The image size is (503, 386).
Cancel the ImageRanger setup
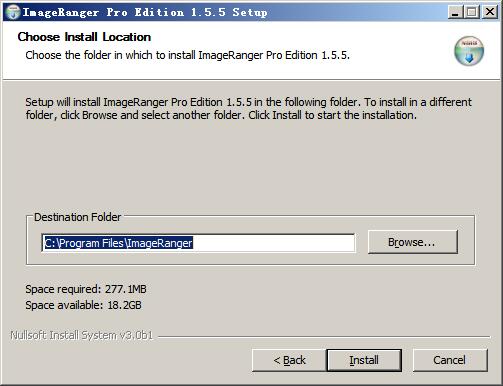click(450, 360)
